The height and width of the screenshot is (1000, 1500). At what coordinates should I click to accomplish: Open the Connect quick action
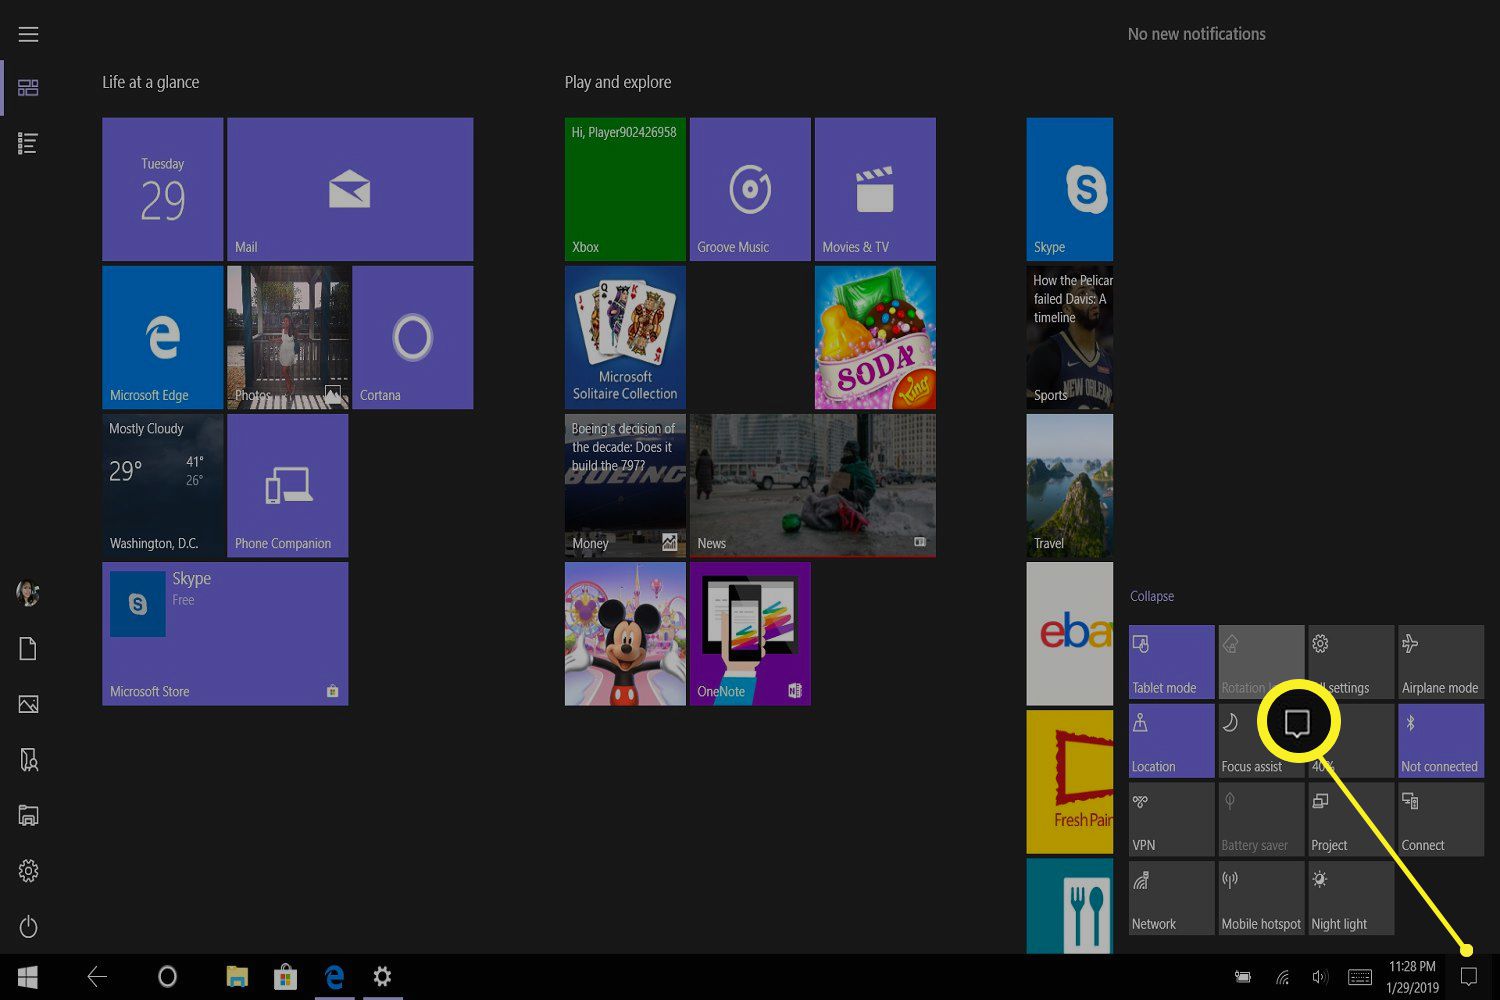tap(1441, 820)
